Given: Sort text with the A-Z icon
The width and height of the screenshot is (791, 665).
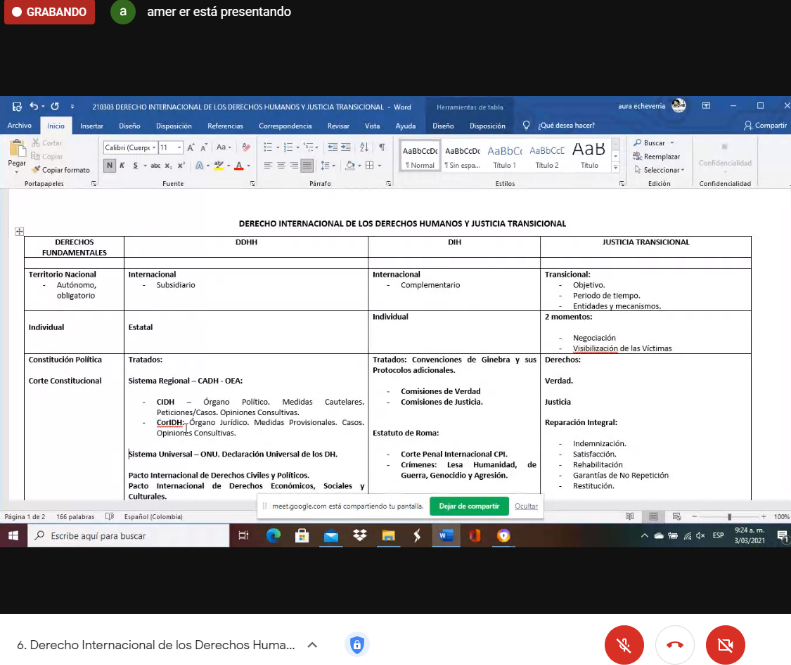Looking at the screenshot, I should click(364, 147).
